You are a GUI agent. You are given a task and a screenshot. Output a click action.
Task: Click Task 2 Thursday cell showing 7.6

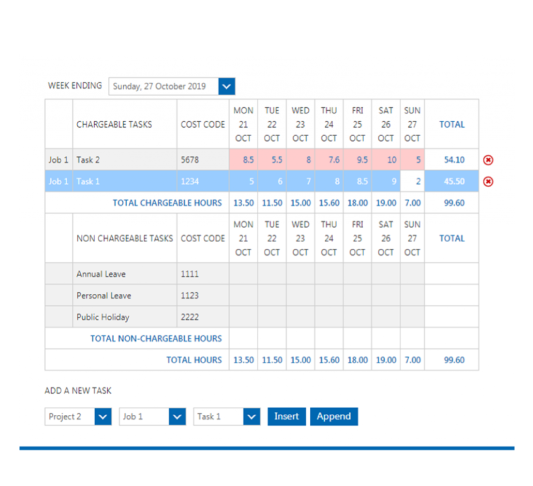[329, 159]
